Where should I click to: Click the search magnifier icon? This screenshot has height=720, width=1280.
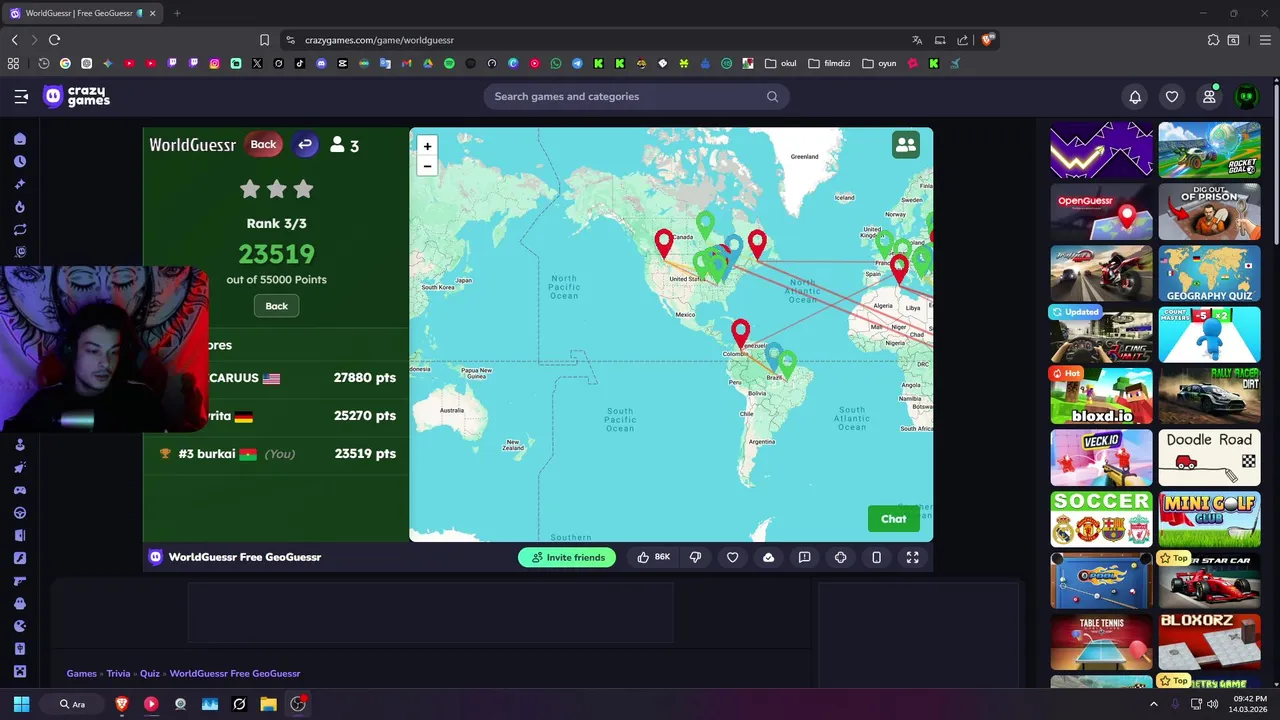(772, 97)
